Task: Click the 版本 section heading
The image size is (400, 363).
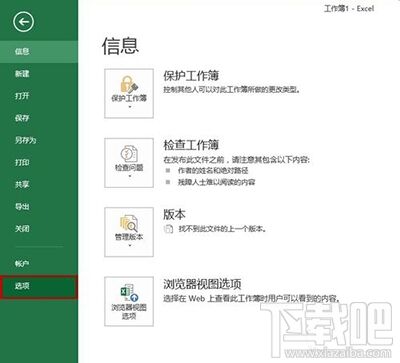Action: [x=174, y=214]
